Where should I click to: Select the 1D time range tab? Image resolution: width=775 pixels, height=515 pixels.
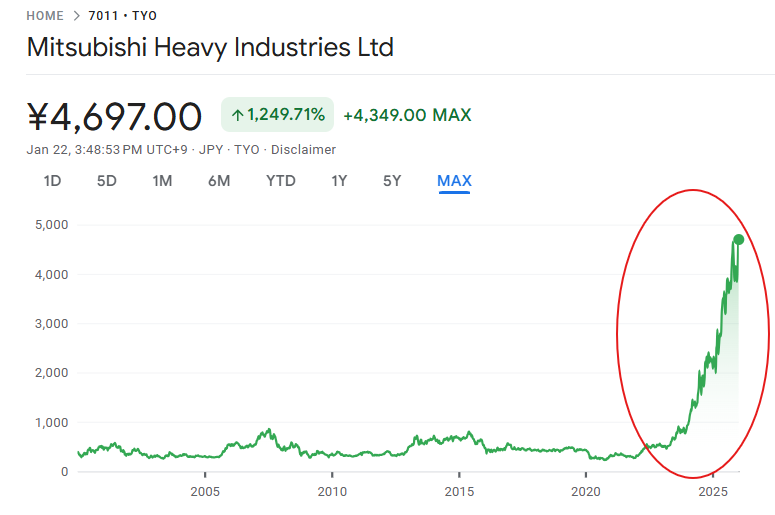coord(52,181)
